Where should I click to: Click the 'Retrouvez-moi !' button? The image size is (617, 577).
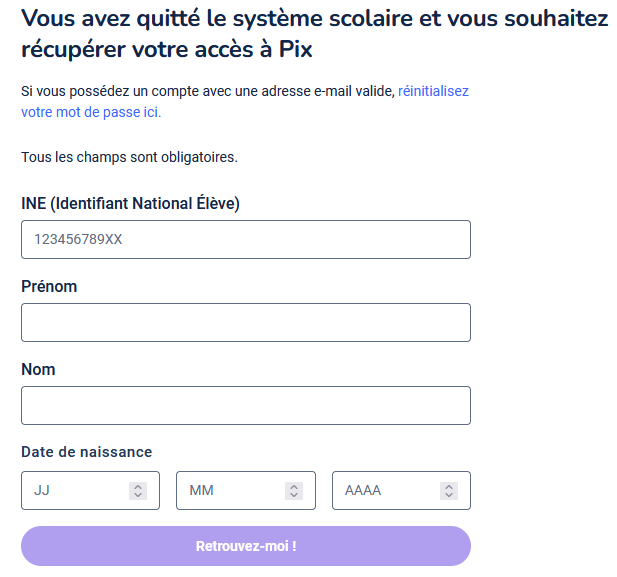[245, 546]
